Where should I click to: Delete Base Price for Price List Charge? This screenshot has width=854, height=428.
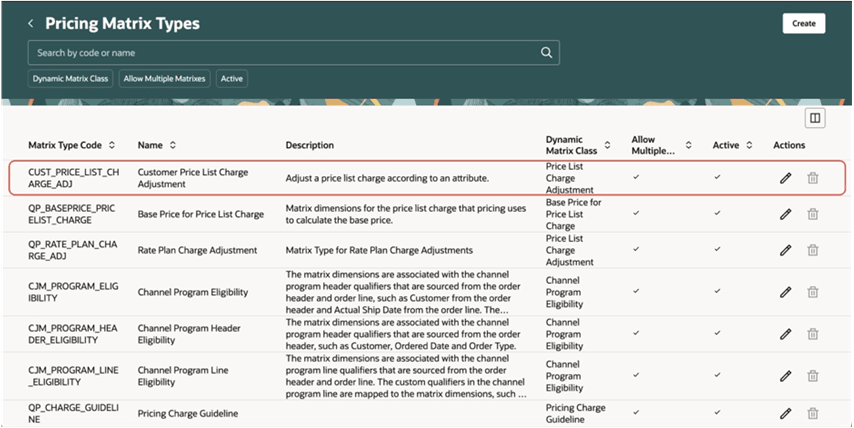(x=813, y=214)
